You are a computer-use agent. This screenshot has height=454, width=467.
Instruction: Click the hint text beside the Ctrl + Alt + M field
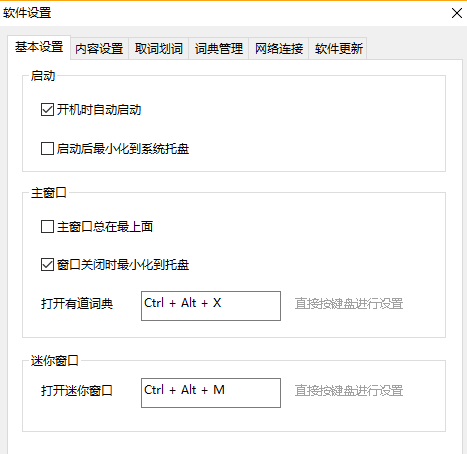349,391
